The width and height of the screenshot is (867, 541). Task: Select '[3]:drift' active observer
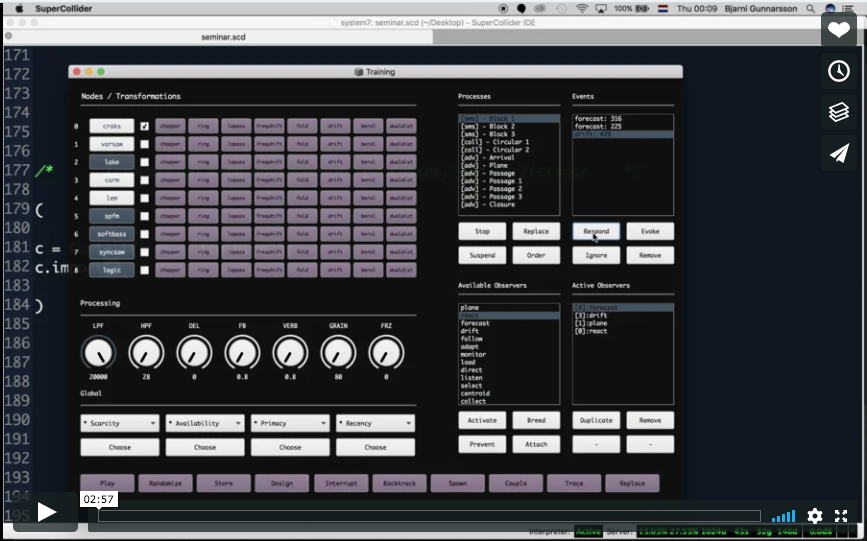[623, 315]
